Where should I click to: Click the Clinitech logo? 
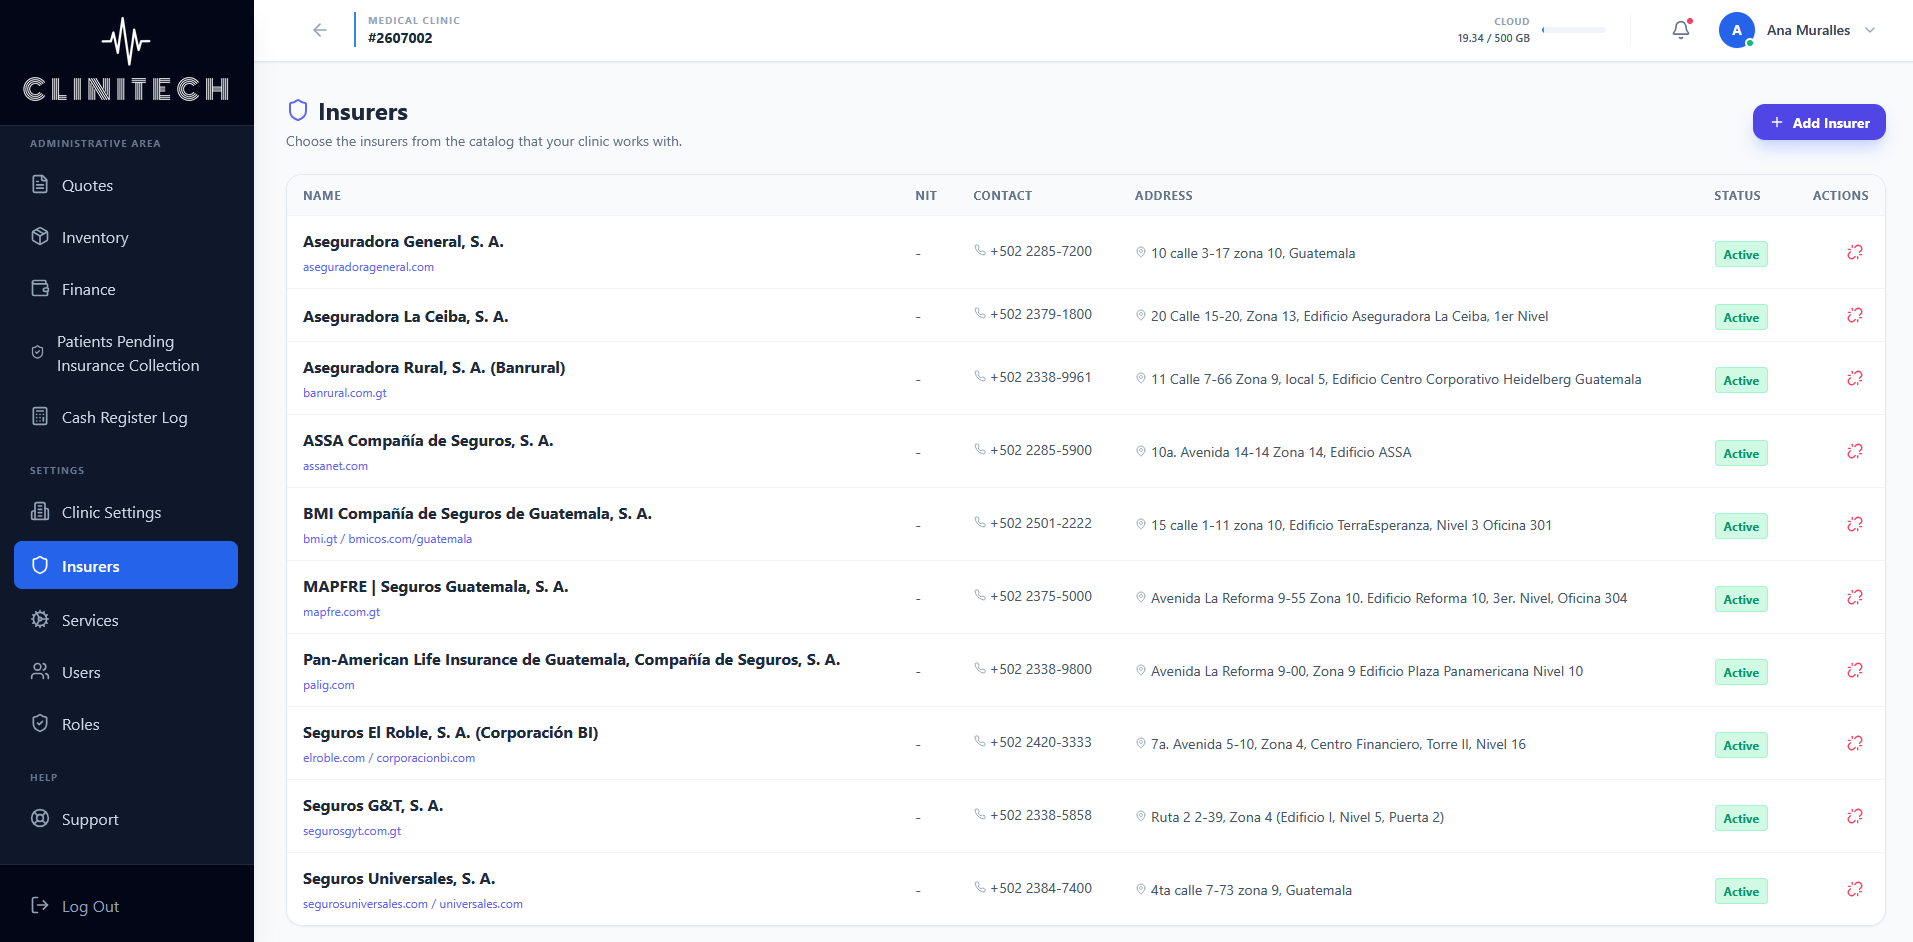[x=126, y=60]
